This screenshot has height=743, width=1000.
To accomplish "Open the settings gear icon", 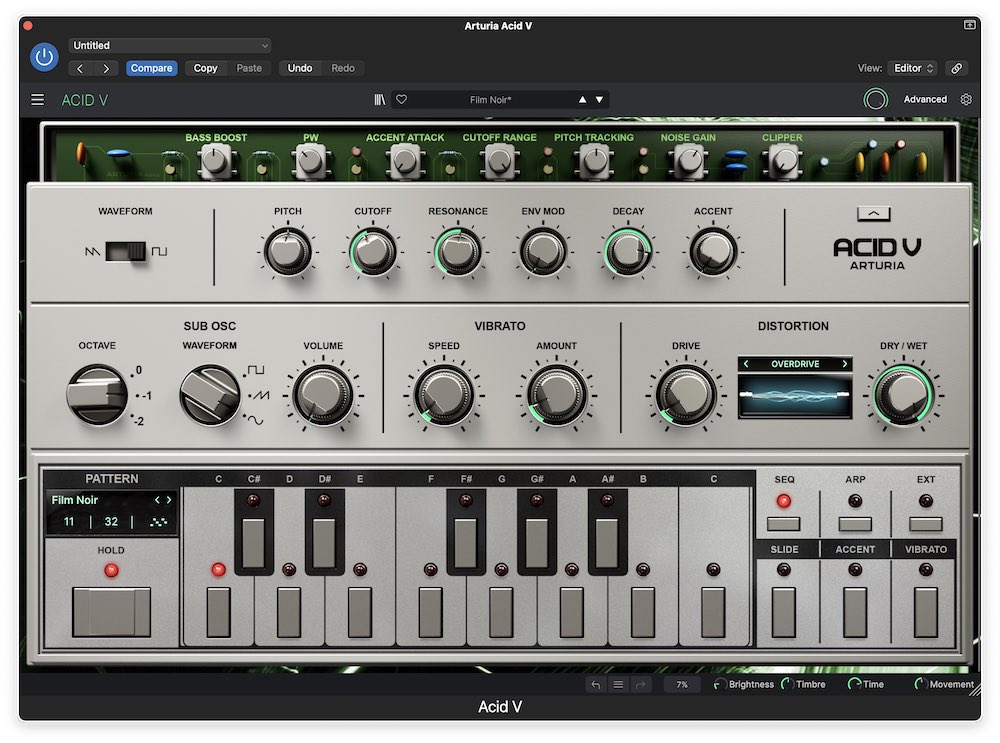I will coord(966,99).
